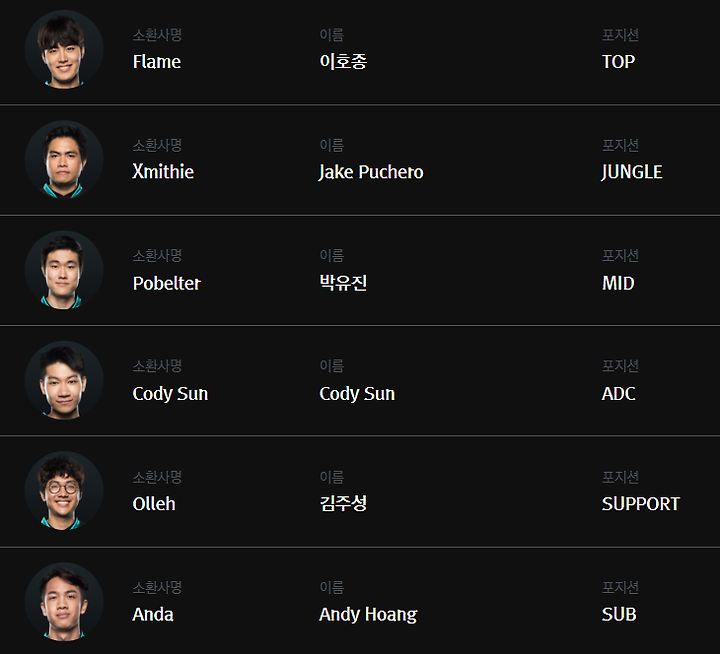Viewport: 720px width, 654px height.
Task: Click the ADC position label
Action: point(619,394)
